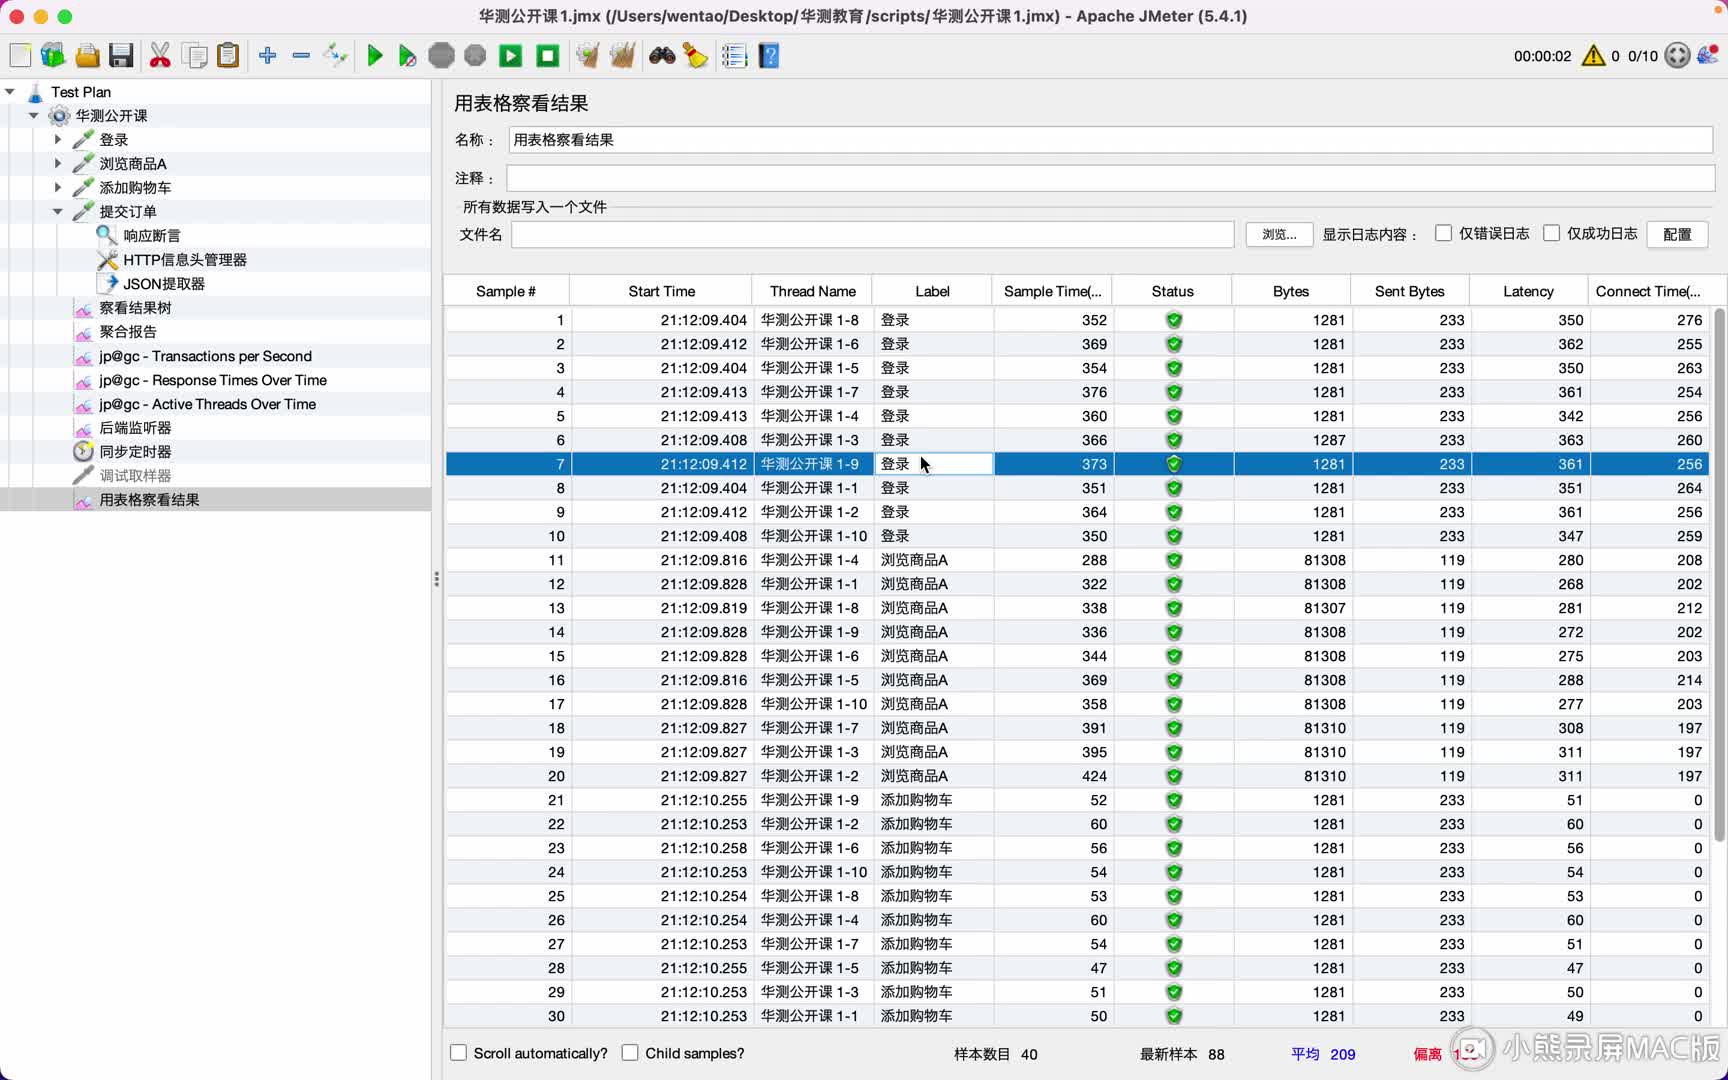Image resolution: width=1728 pixels, height=1080 pixels.
Task: Collapse the 华测公开课 thread group
Action: click(34, 116)
